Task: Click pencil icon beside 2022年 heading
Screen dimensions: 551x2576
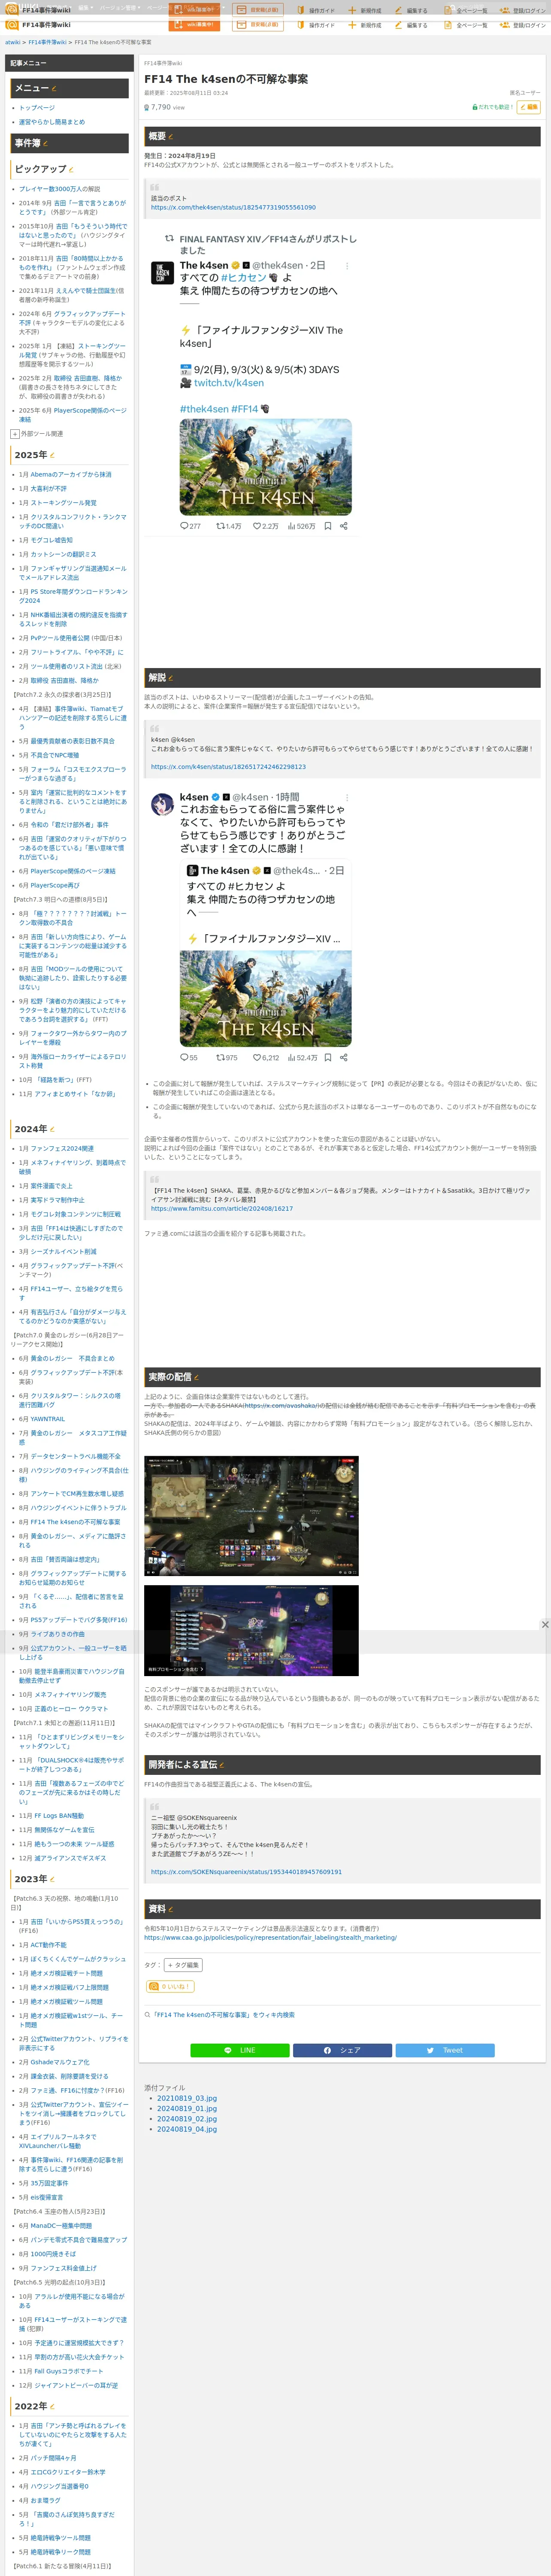Action: 52,2406
